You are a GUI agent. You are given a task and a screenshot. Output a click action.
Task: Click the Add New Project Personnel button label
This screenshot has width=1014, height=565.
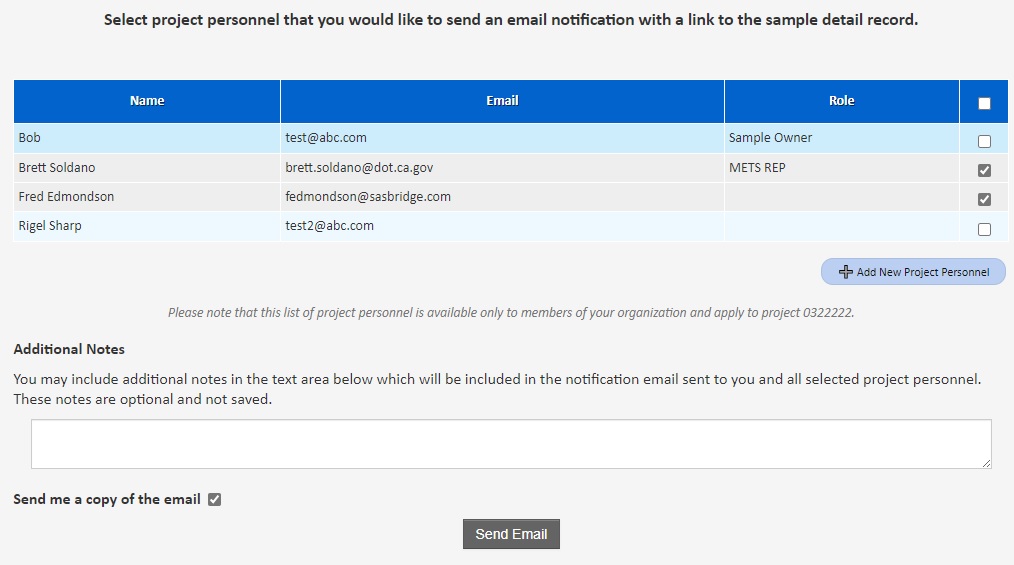coord(922,272)
